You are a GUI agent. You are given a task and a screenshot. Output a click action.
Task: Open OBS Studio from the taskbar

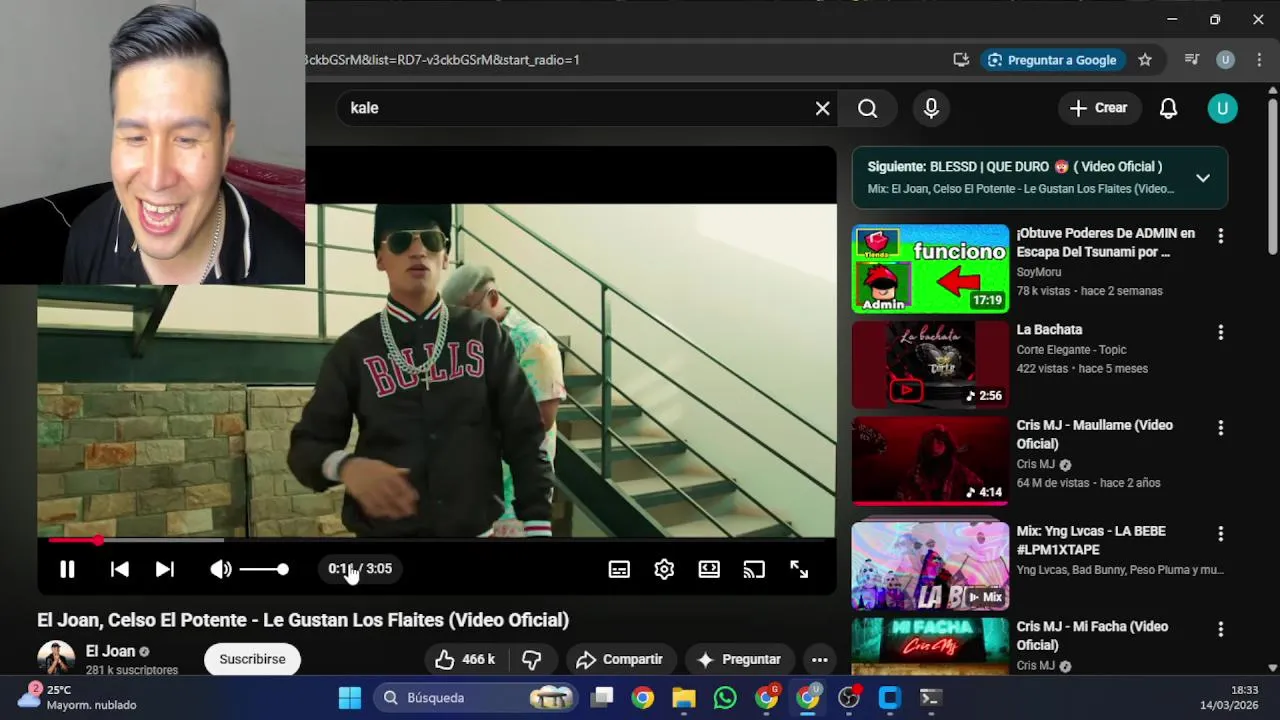[849, 698]
